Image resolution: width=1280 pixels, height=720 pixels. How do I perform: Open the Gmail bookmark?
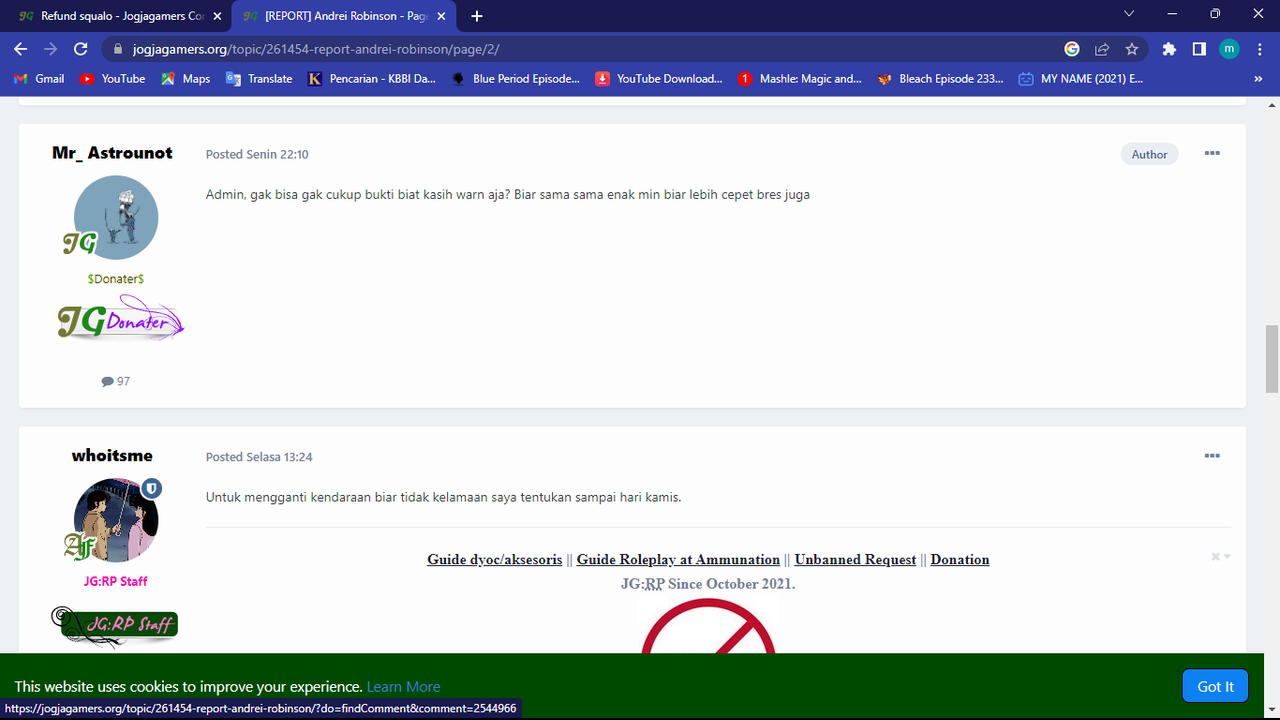[39, 79]
